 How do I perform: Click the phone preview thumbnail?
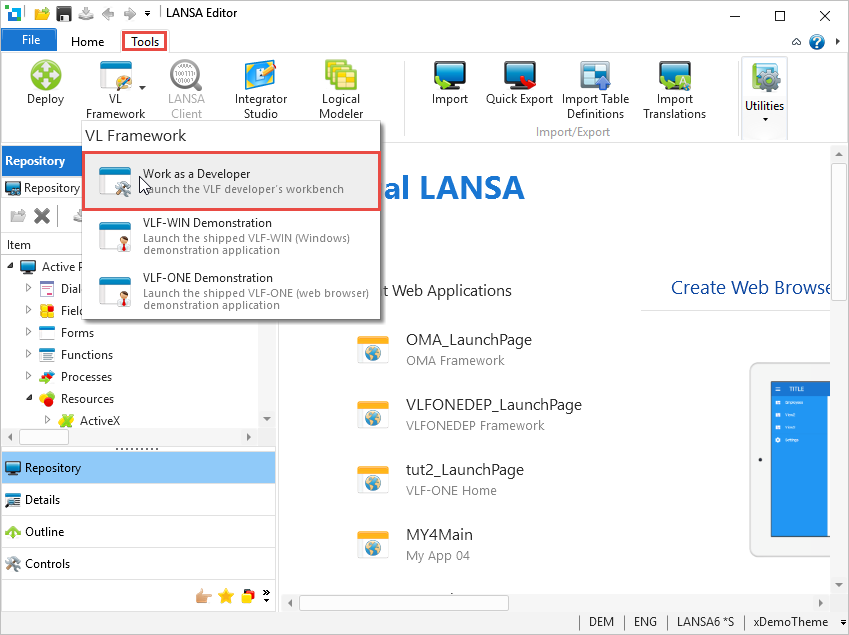792,459
